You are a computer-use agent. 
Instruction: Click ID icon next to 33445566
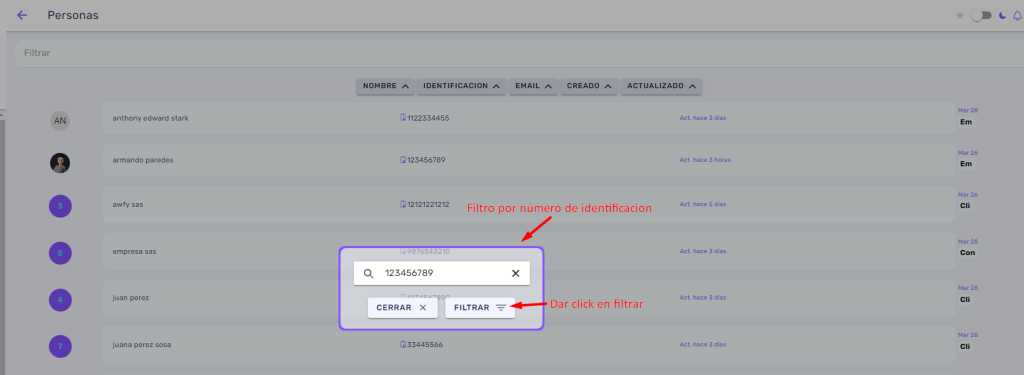point(403,344)
